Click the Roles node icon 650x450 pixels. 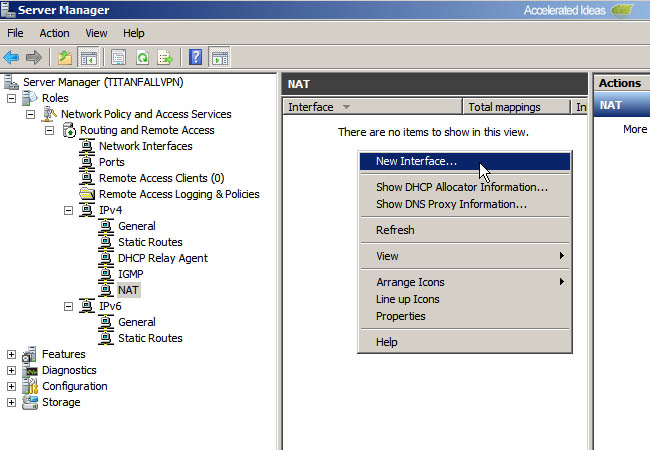(30, 98)
